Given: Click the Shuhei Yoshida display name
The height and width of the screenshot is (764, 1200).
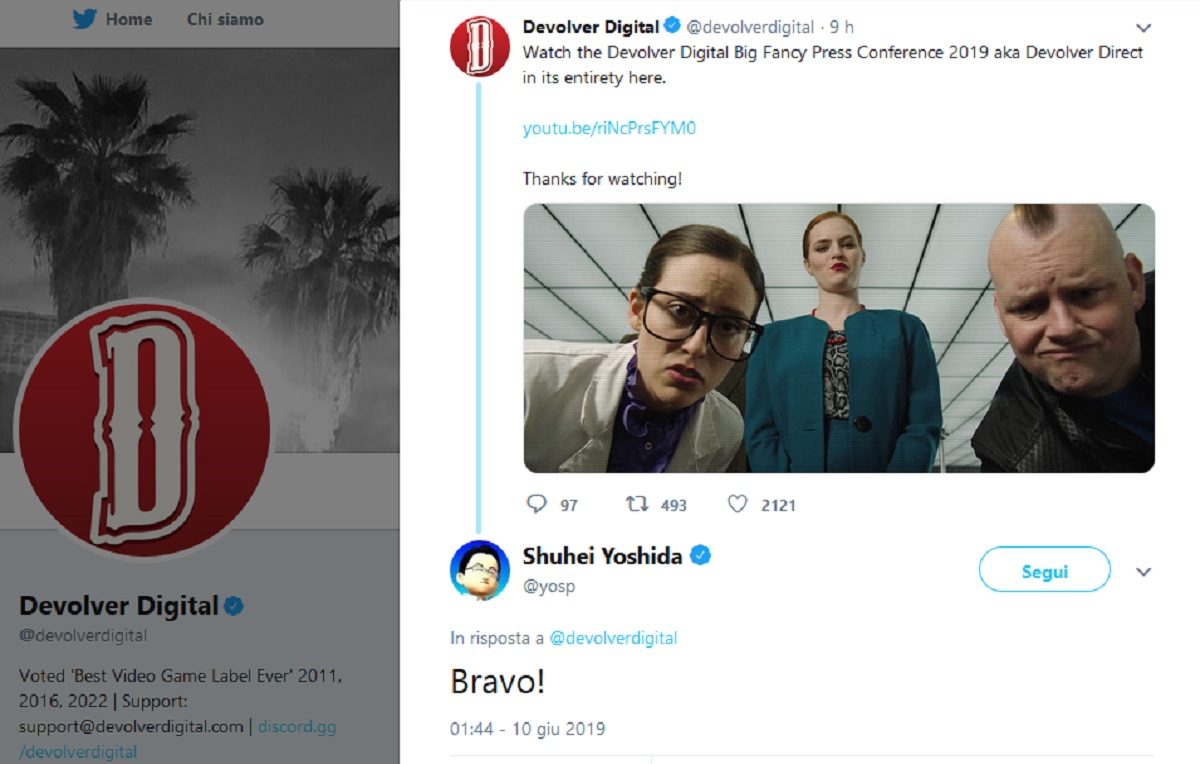Looking at the screenshot, I should click(x=602, y=556).
